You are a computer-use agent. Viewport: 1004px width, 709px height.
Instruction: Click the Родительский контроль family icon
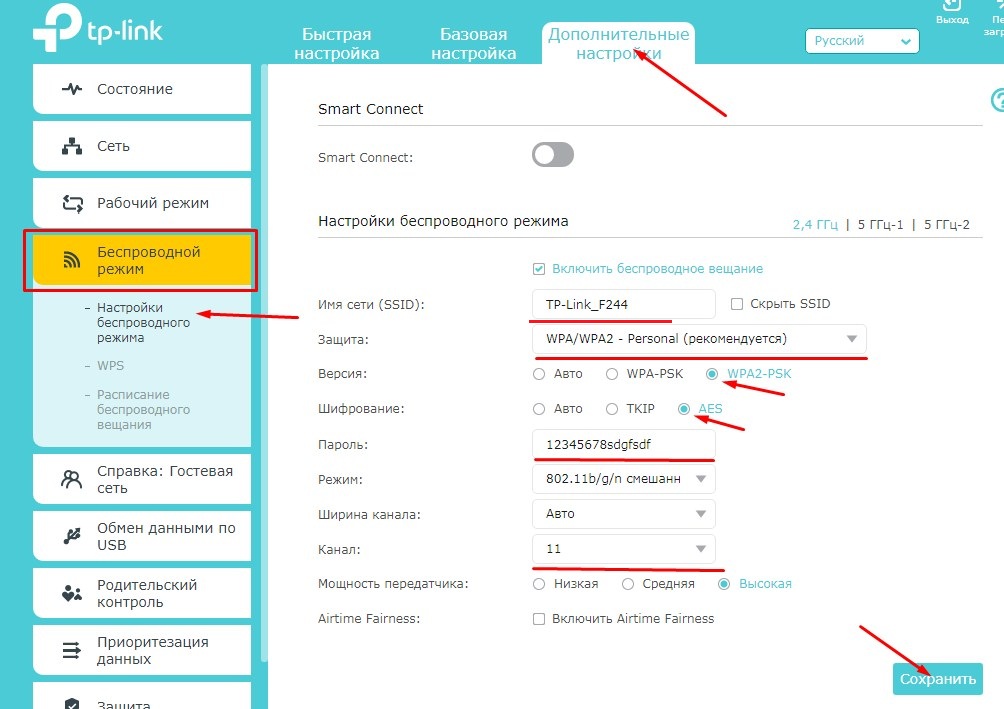pyautogui.click(x=72, y=593)
